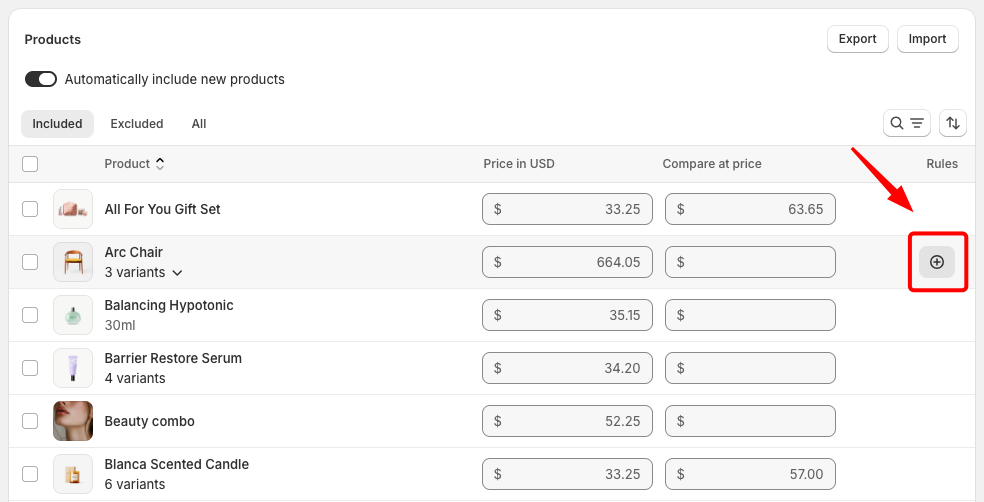The image size is (984, 502).
Task: Expand Arc Chair 3 variants
Action: point(144,272)
